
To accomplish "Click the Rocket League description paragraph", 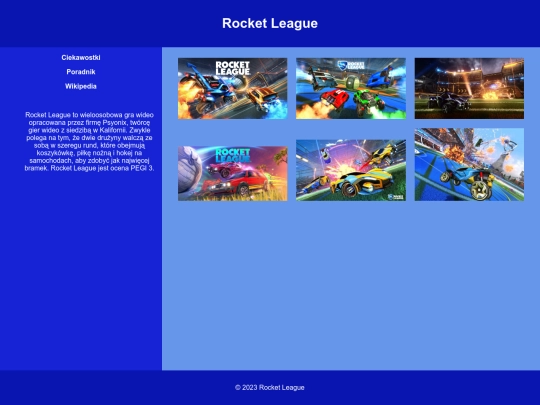I will pyautogui.click(x=89, y=142).
